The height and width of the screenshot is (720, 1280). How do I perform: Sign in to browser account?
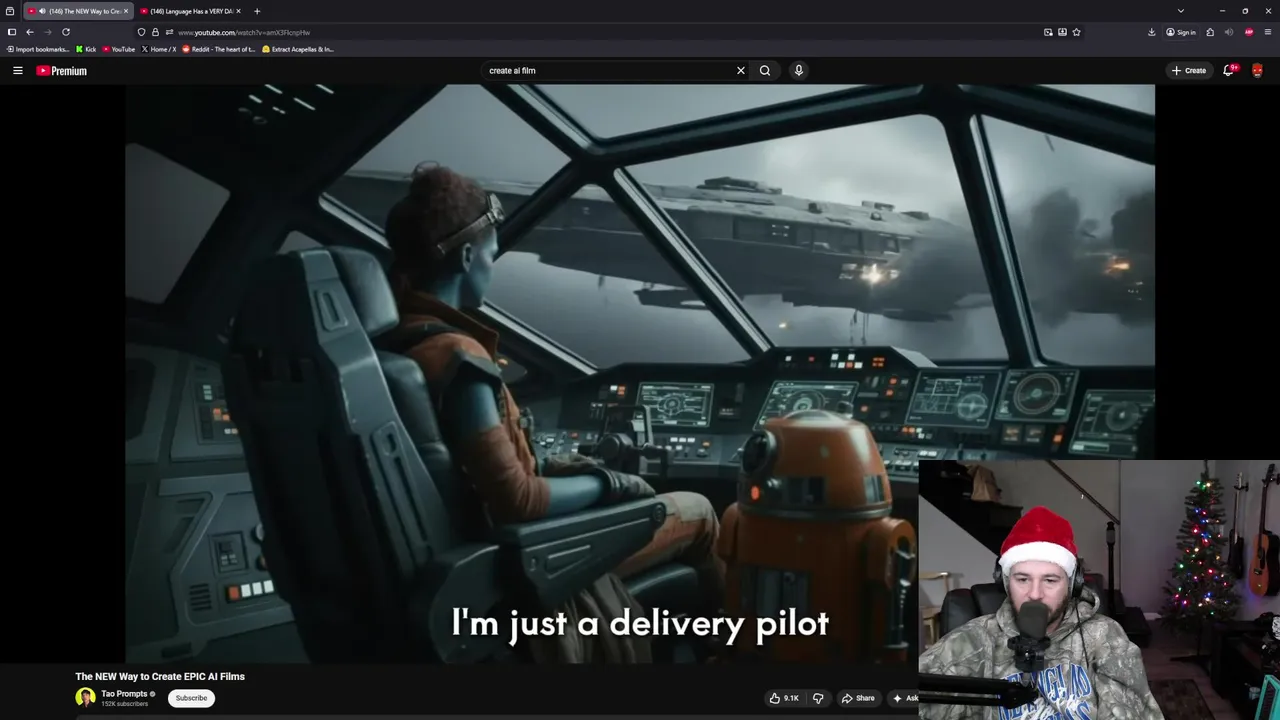click(x=1181, y=32)
